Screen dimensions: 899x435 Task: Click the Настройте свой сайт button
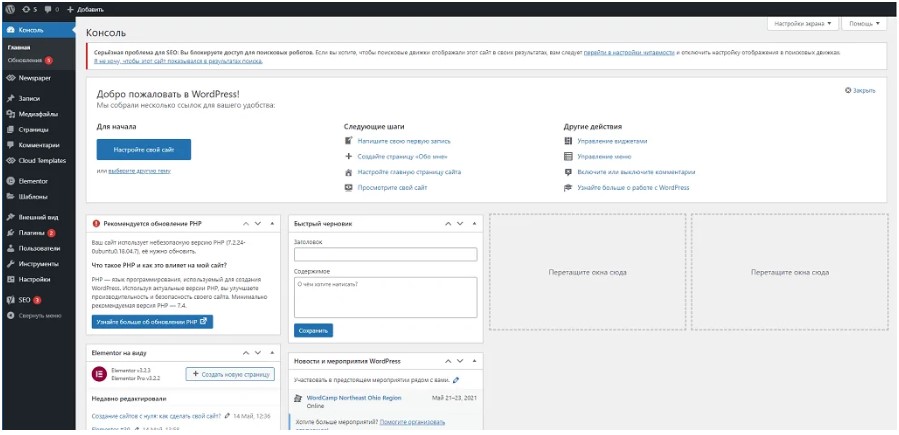pos(144,150)
